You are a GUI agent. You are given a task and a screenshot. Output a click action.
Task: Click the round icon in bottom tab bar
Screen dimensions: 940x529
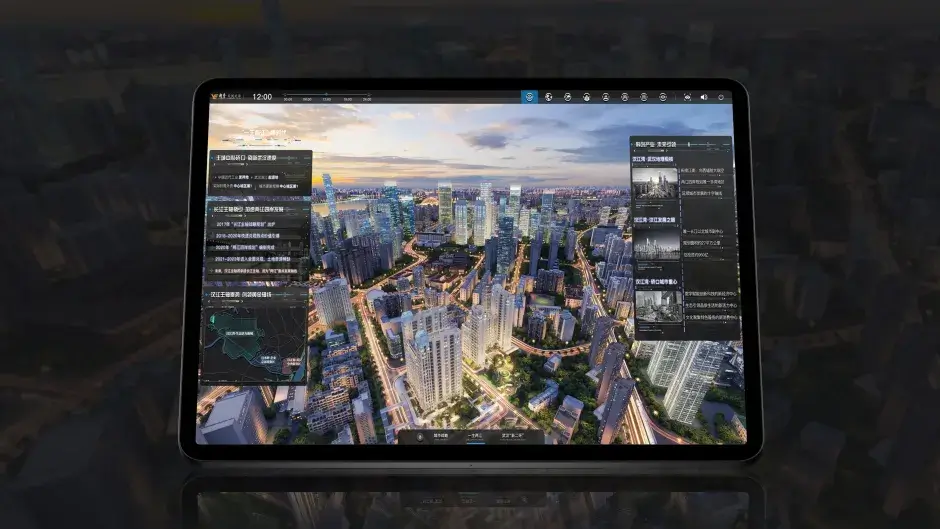click(420, 437)
